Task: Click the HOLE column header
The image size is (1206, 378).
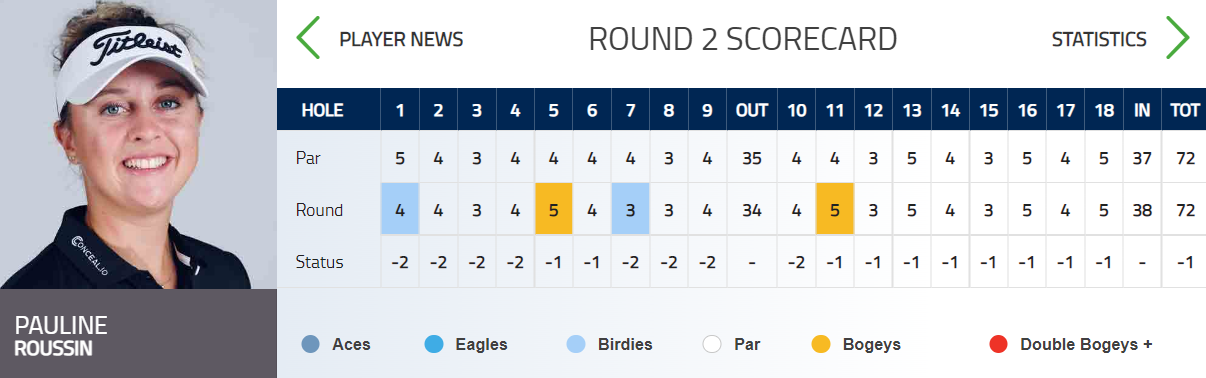Action: (322, 110)
